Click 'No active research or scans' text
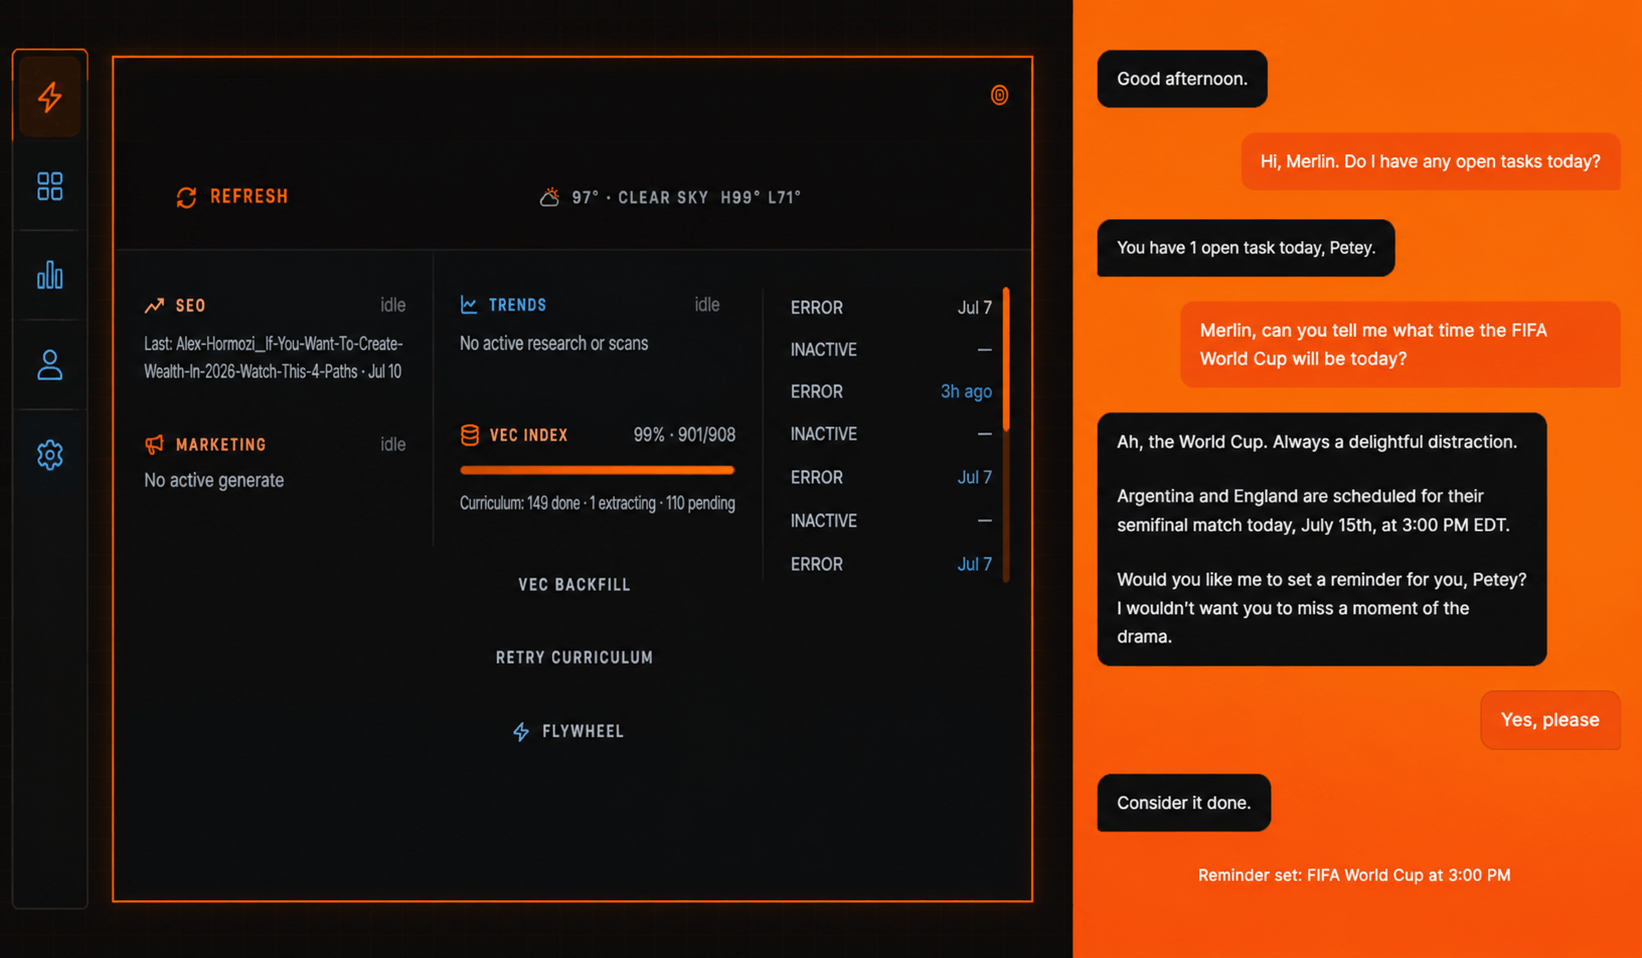This screenshot has height=958, width=1642. coord(554,344)
